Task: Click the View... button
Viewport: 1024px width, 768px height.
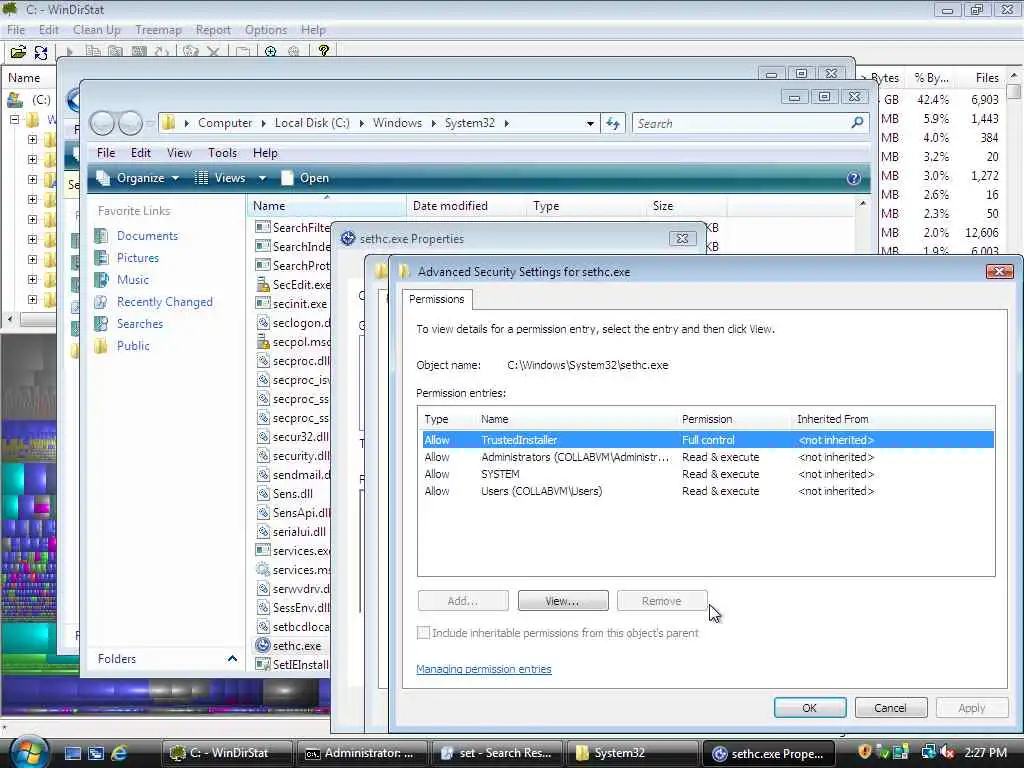Action: coord(562,600)
